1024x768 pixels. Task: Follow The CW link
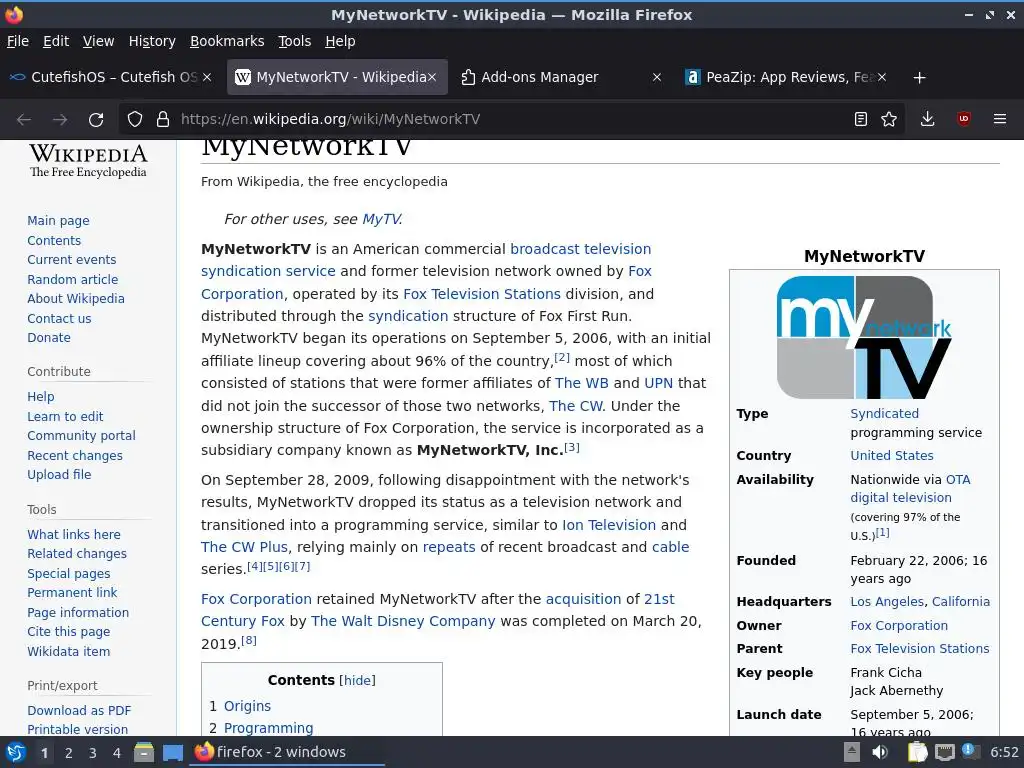coord(576,406)
